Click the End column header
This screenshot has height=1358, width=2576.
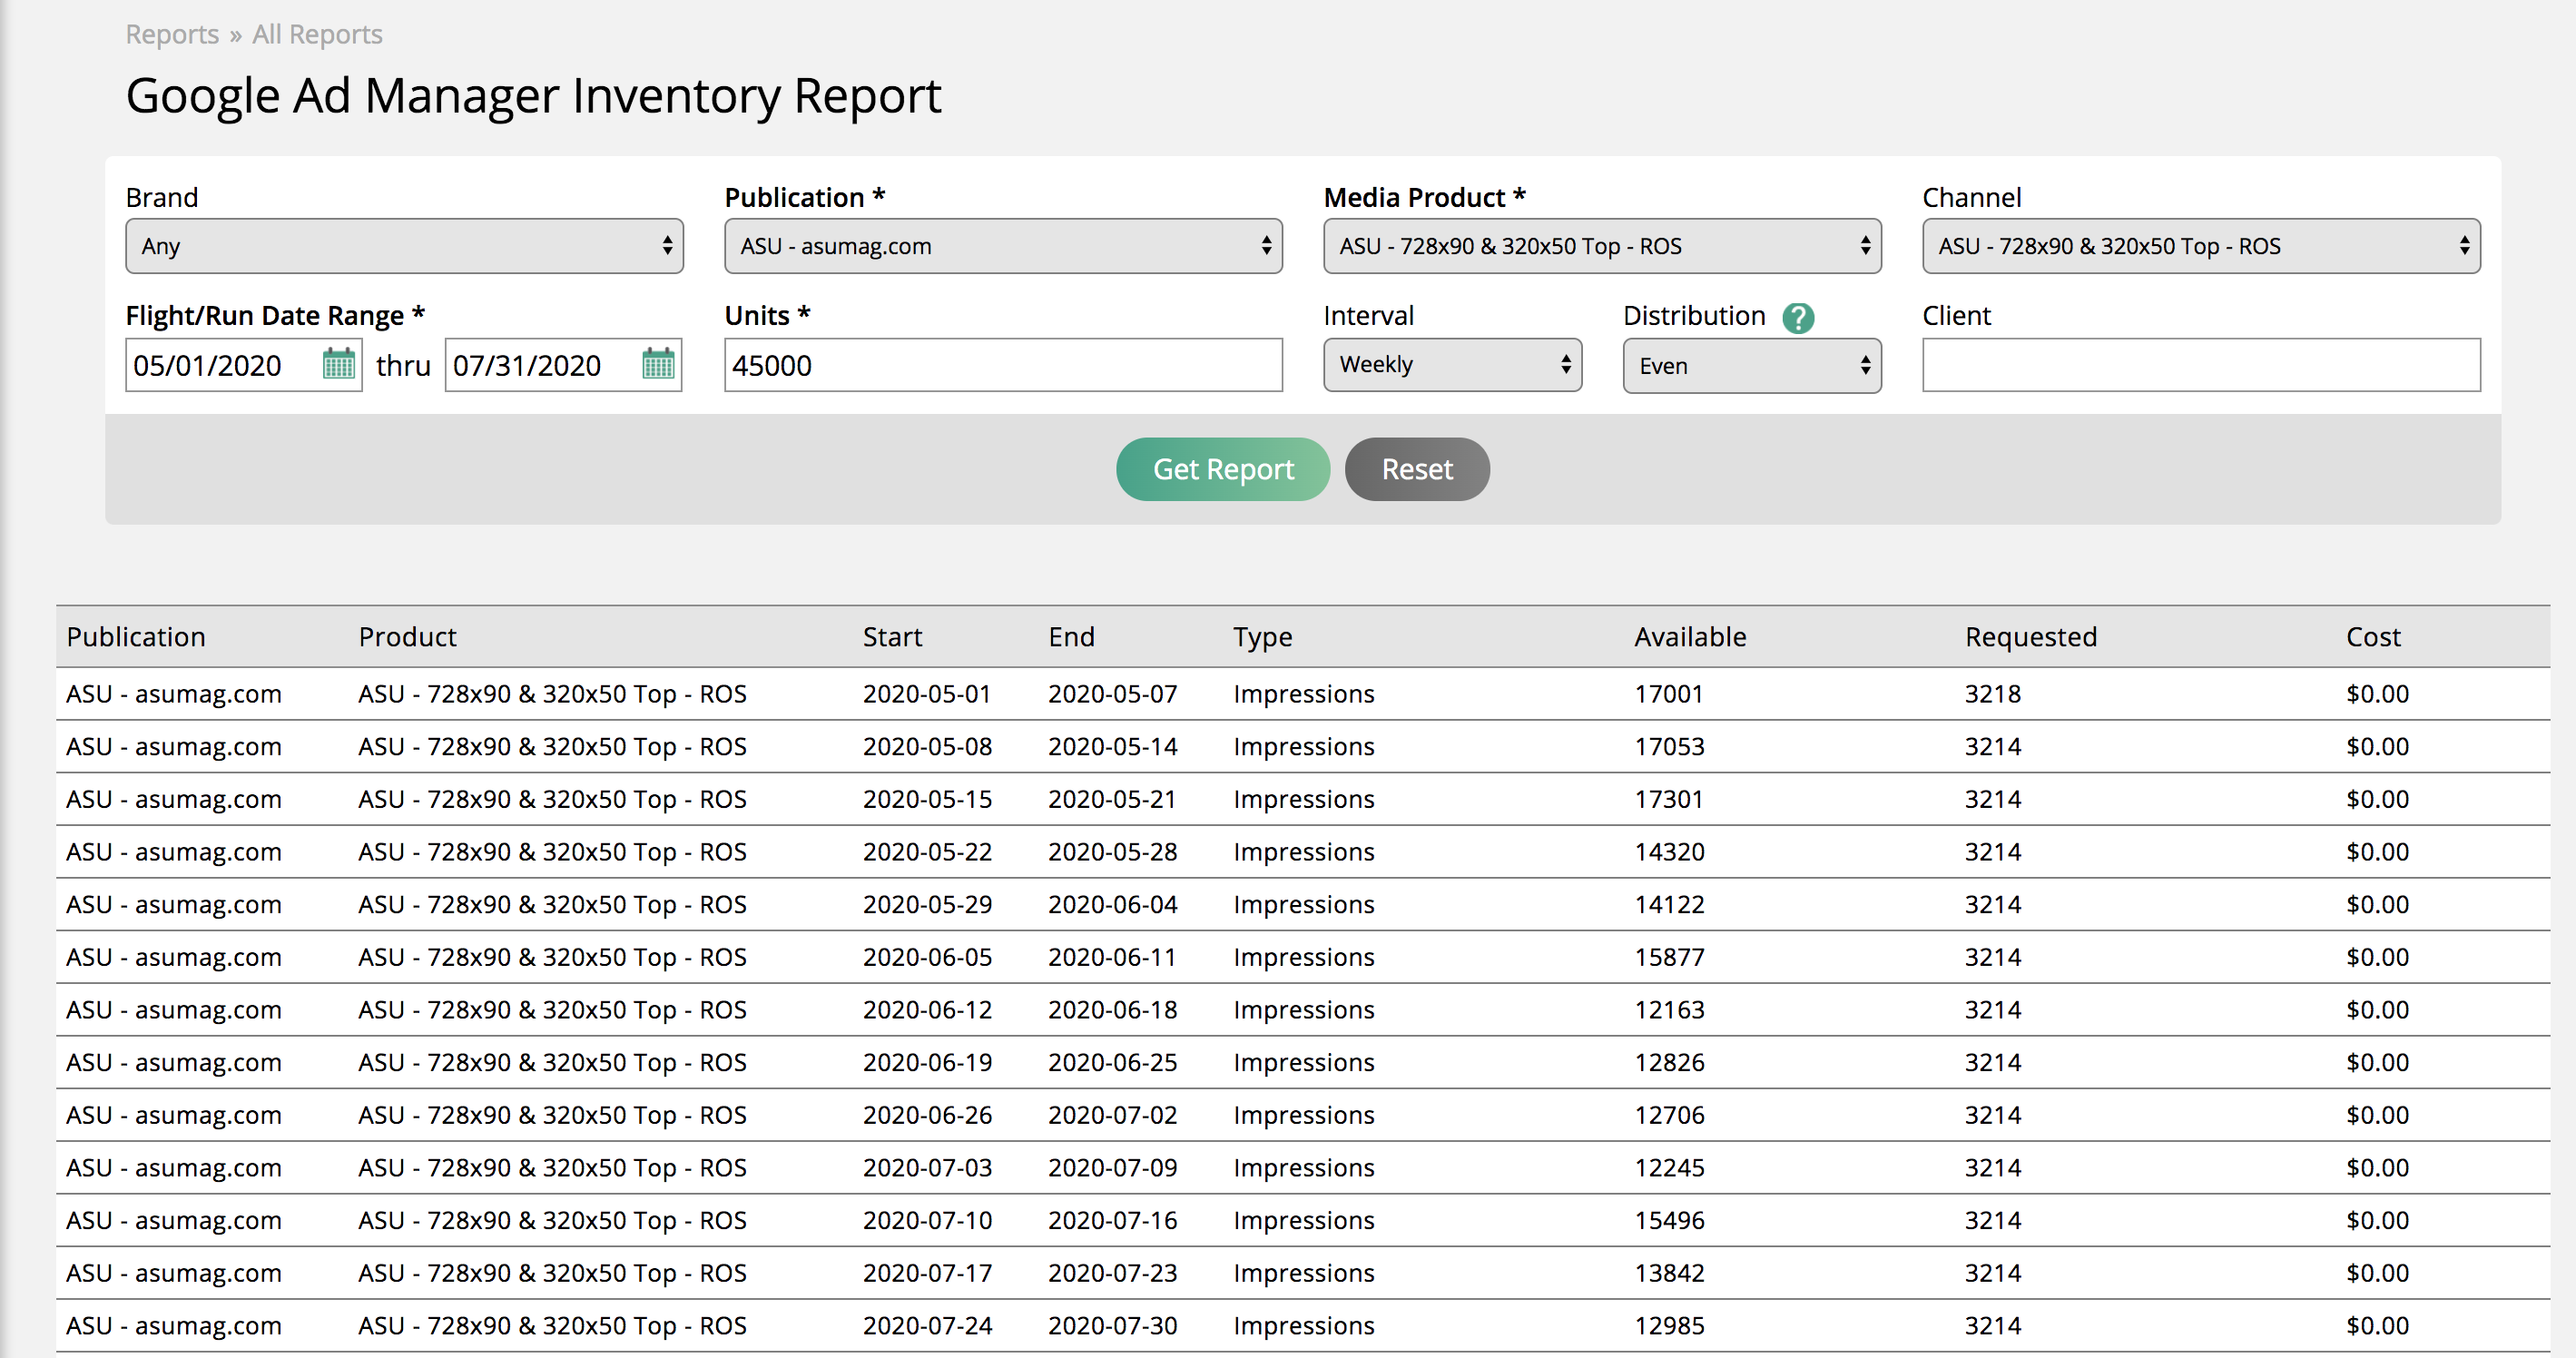point(1071,637)
